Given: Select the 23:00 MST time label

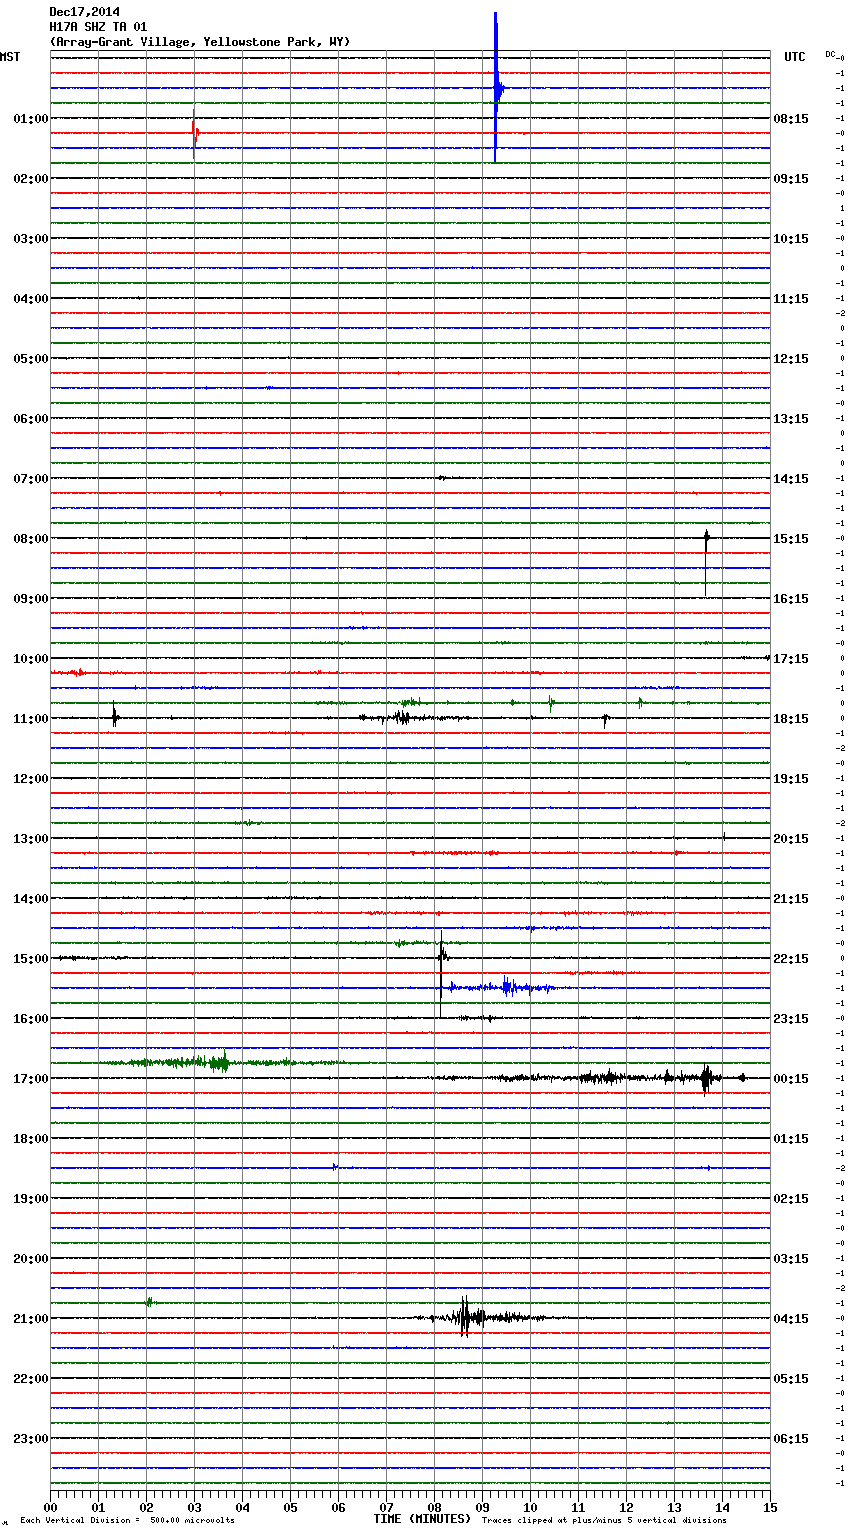Looking at the screenshot, I should tap(30, 1439).
